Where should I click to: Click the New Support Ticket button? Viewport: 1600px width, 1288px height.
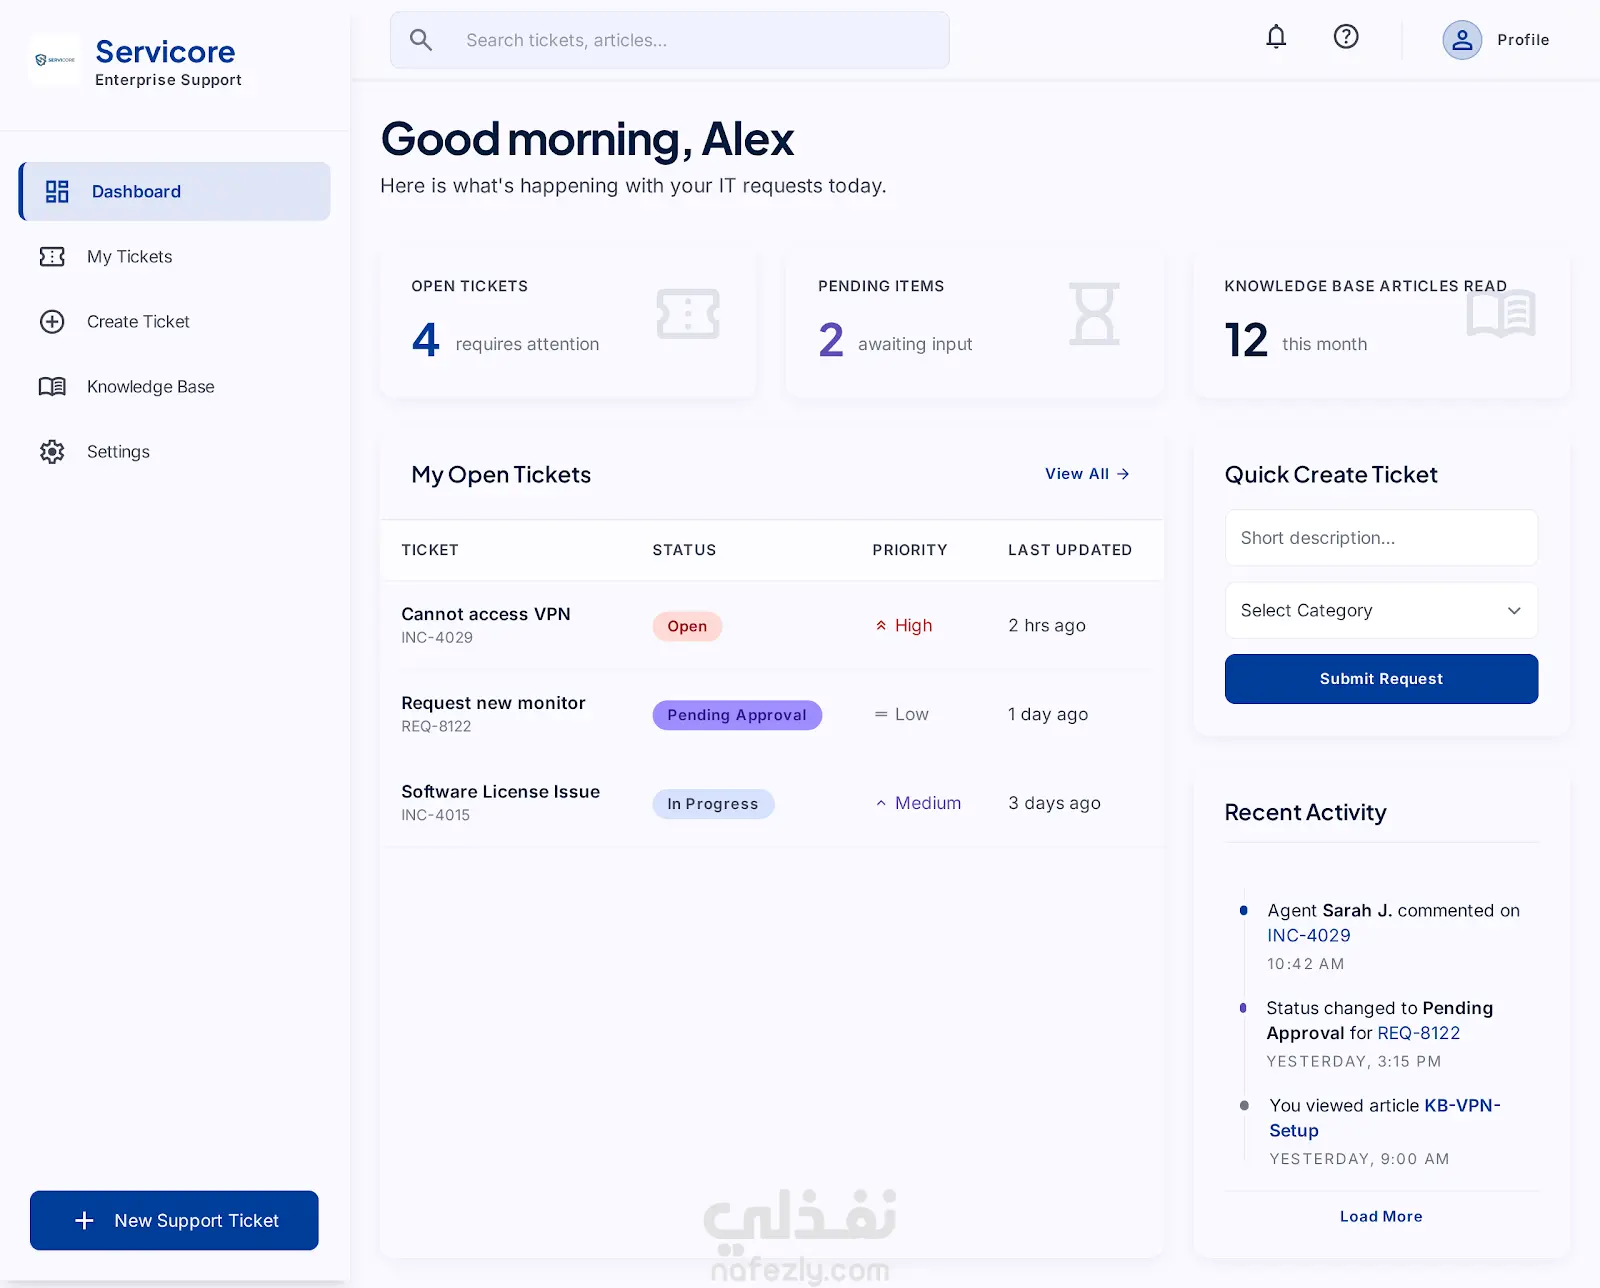coord(174,1220)
